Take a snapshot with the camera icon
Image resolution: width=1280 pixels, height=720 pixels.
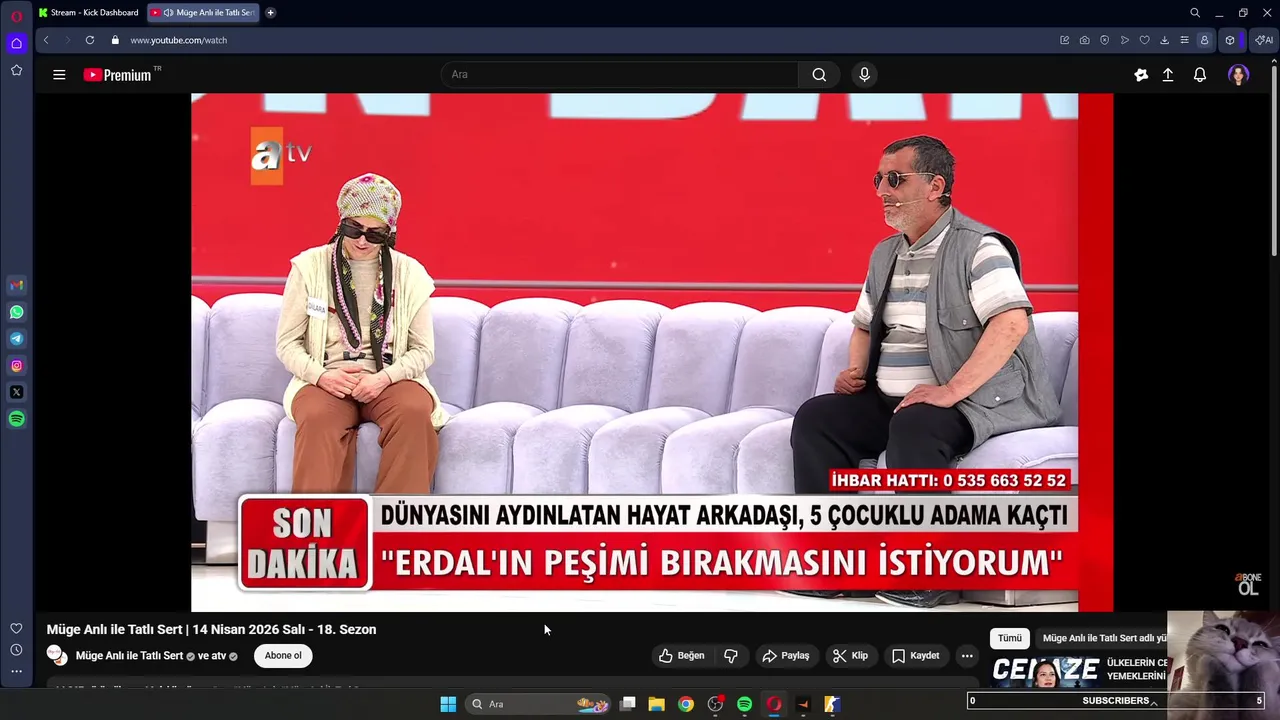point(1085,40)
